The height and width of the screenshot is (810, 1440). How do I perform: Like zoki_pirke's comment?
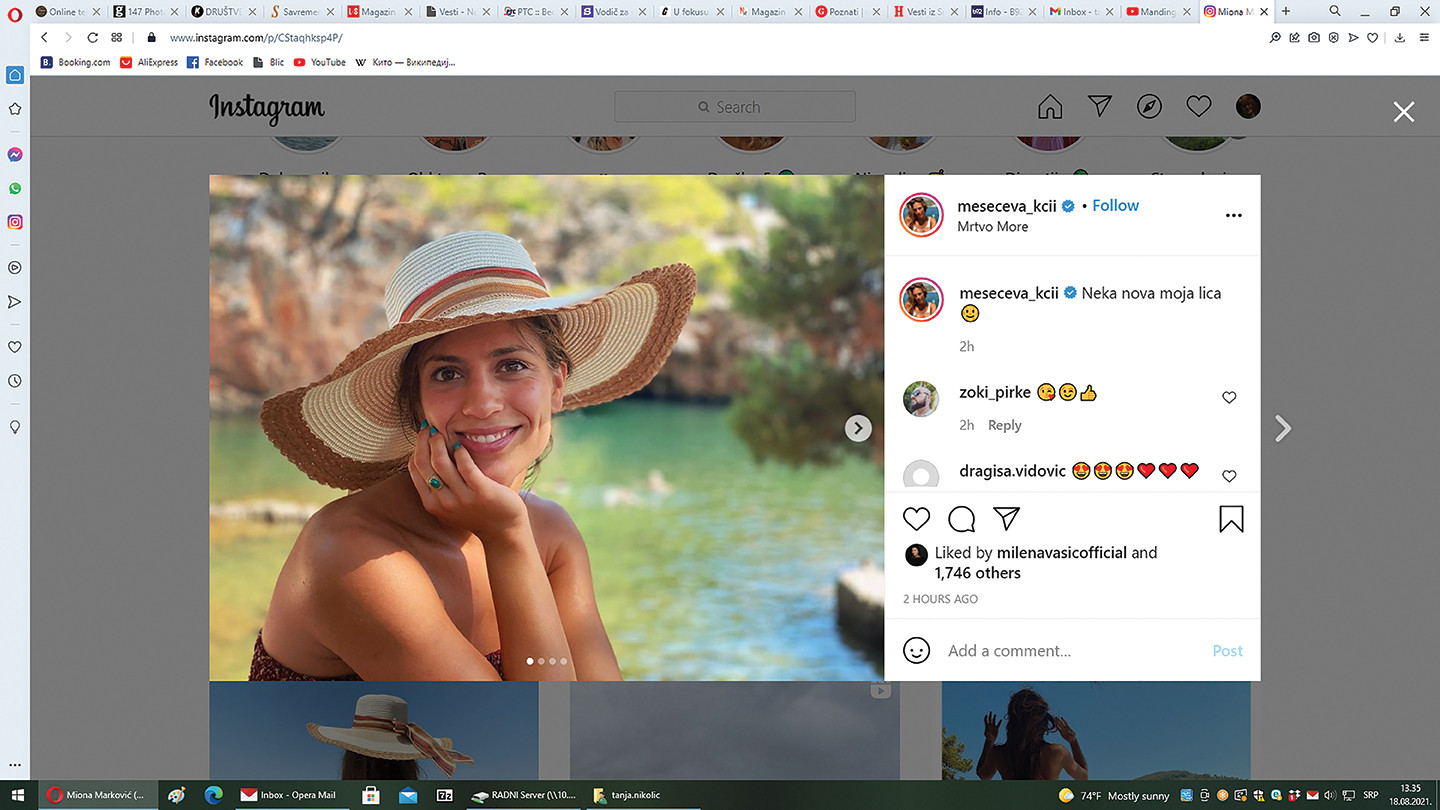[x=1229, y=398]
